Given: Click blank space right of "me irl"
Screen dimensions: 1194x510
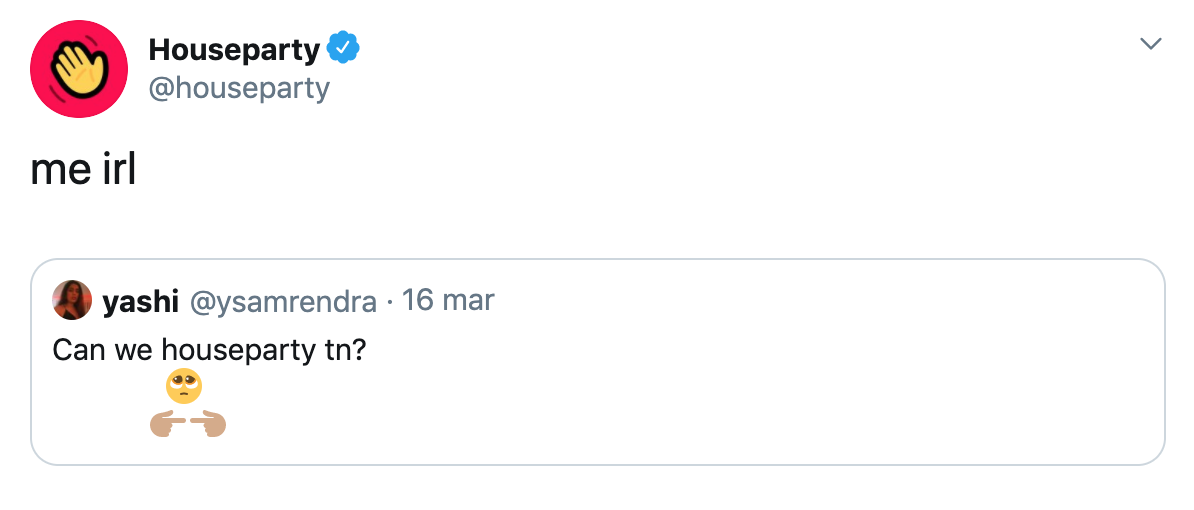Looking at the screenshot, I should [x=600, y=170].
